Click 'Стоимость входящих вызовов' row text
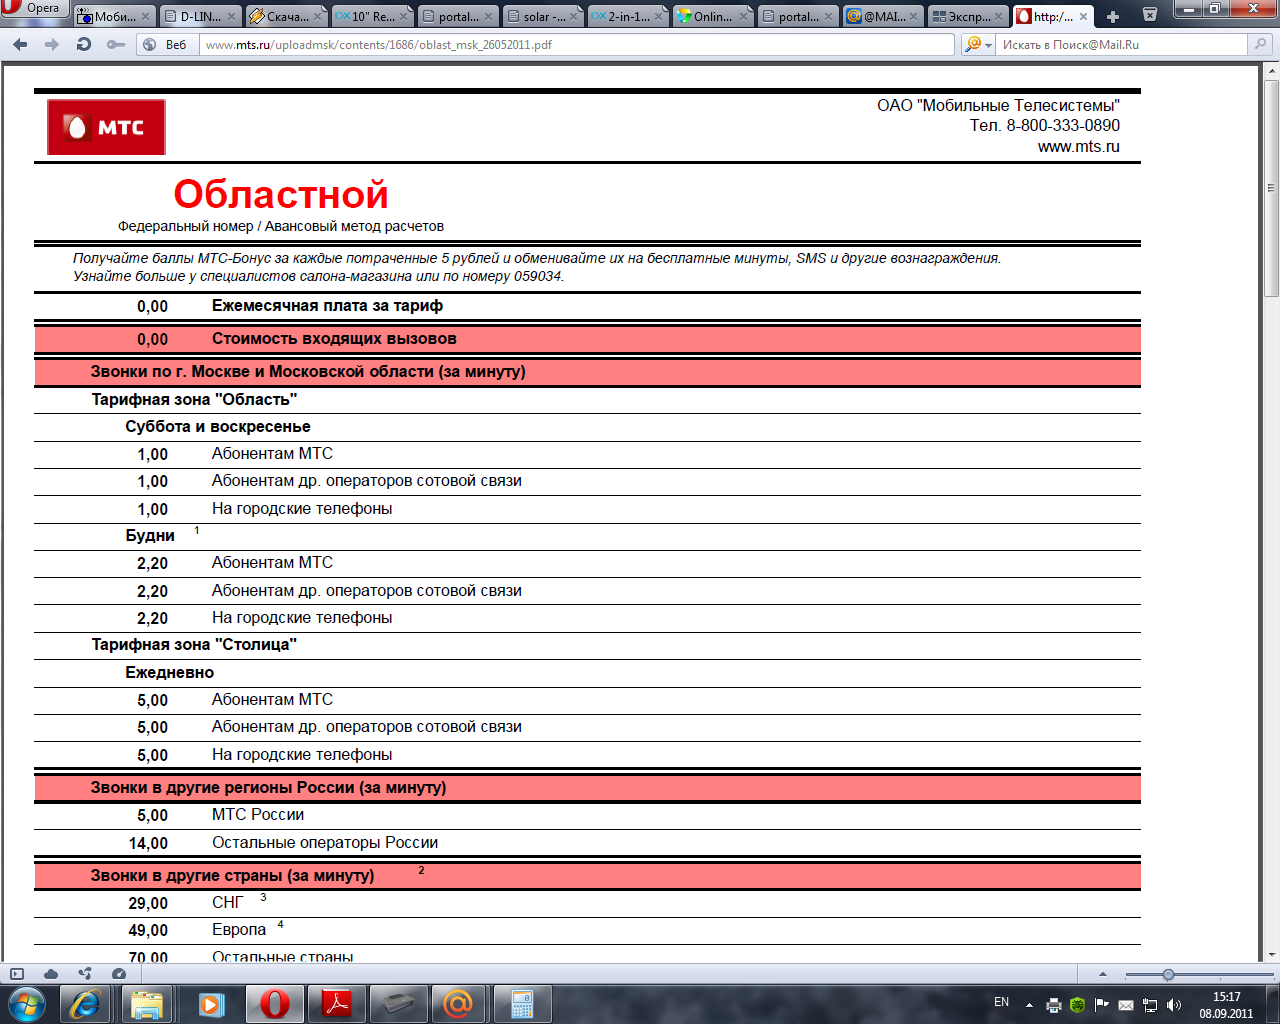1280x1024 pixels. [x=334, y=339]
